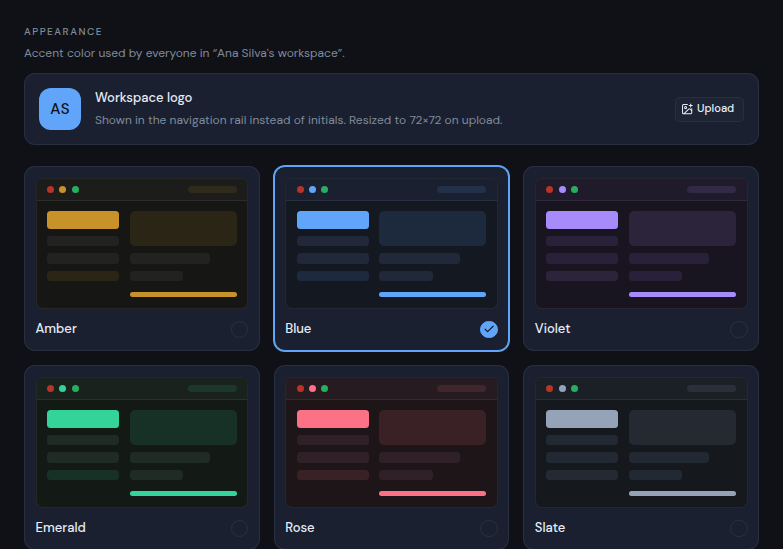Click the Upload logo button

709,109
